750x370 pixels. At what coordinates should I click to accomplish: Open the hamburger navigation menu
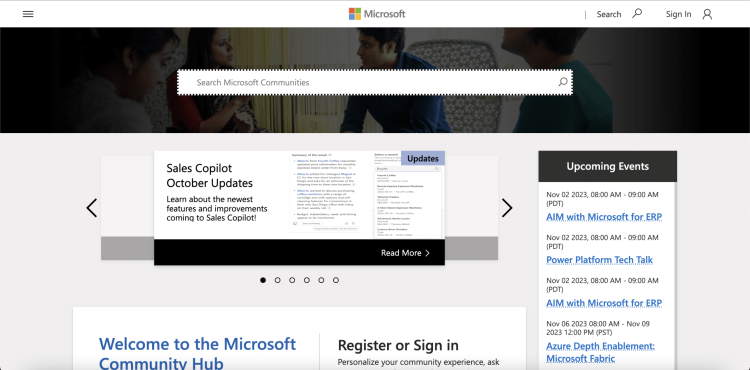[x=28, y=14]
